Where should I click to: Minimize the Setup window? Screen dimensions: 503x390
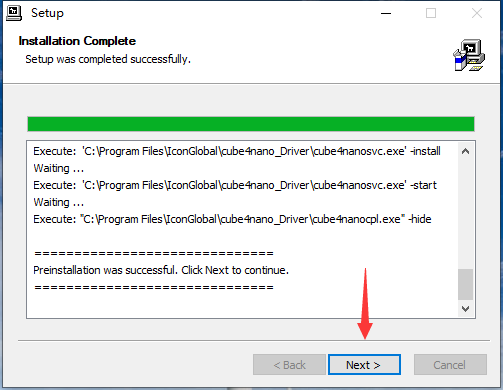(386, 13)
